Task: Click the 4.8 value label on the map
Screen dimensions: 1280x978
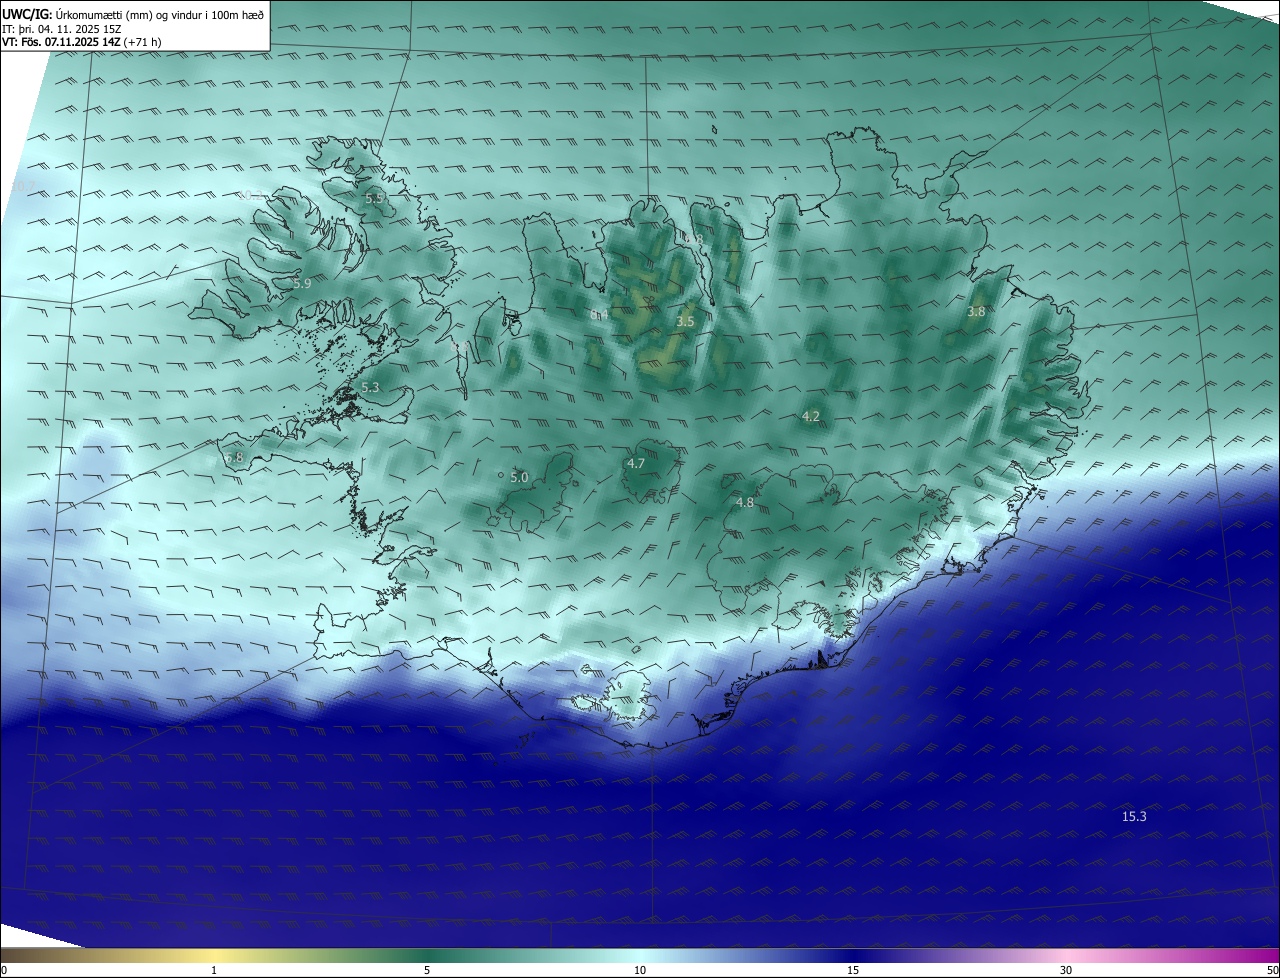Action: 745,503
